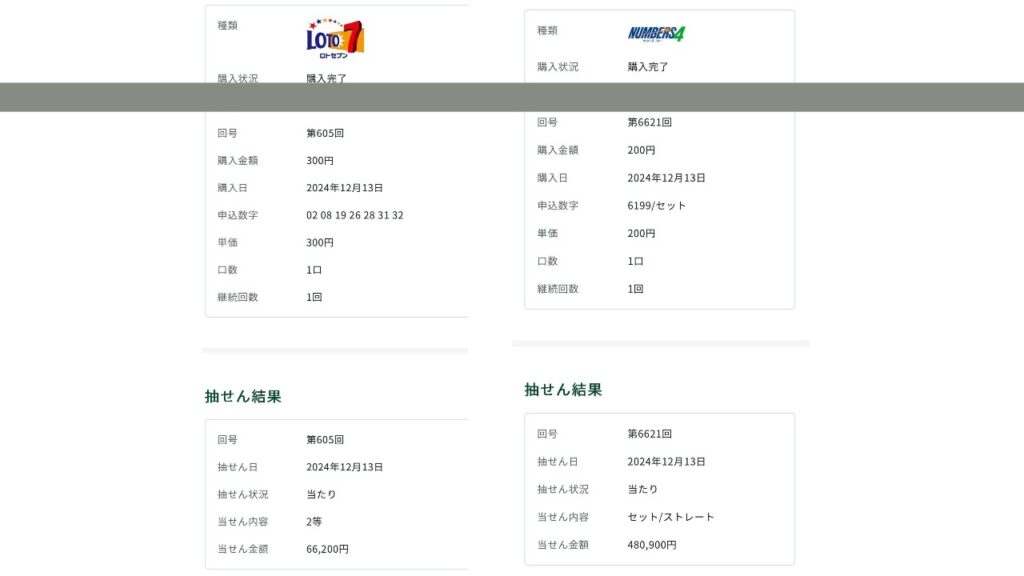Select 第605回 in the Loto 7 results box
This screenshot has width=1024, height=576.
tap(325, 440)
